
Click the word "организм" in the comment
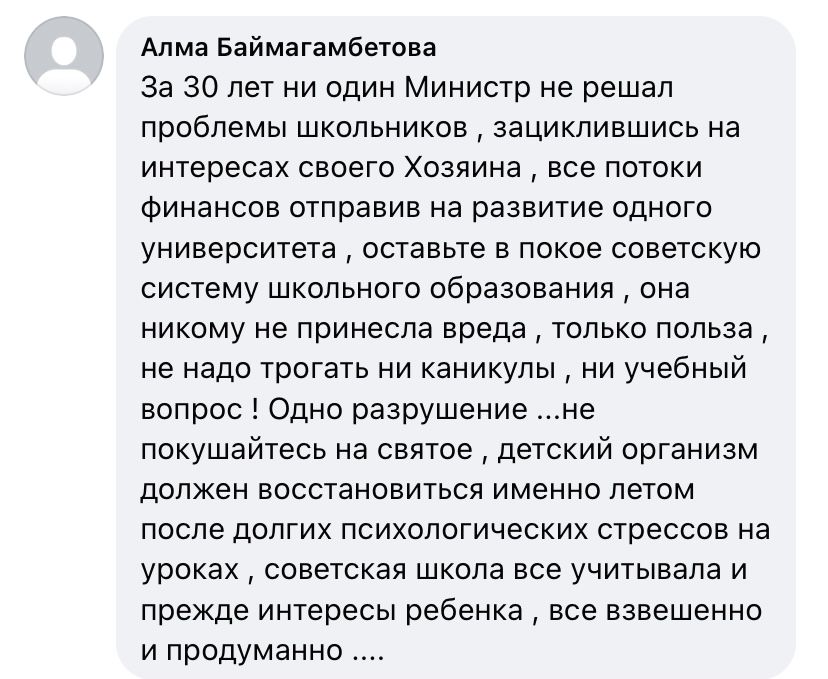(690, 450)
